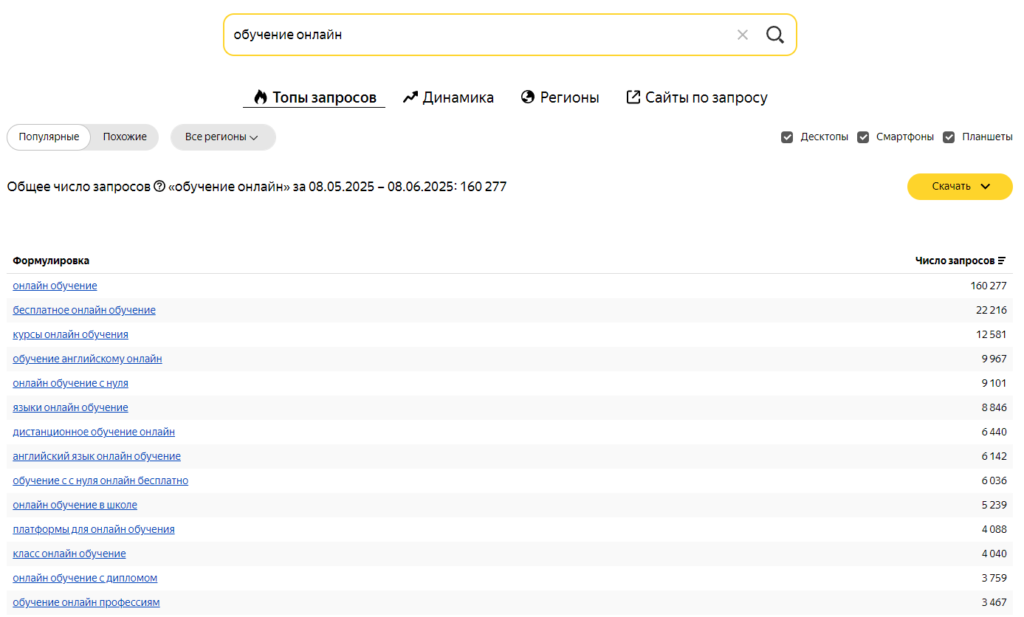Toggle the Смартфоны checkbox
This screenshot has height=617, width=1024.
[x=863, y=137]
